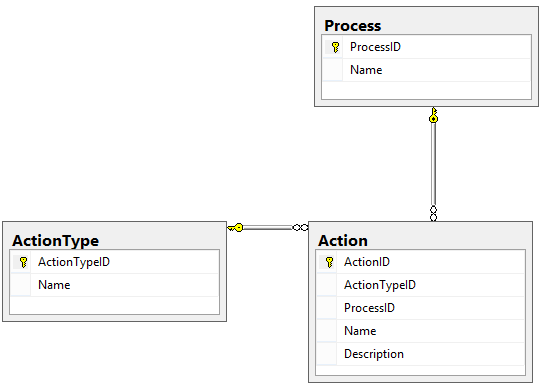Select the Action table title
This screenshot has width=544, height=387.
(343, 241)
